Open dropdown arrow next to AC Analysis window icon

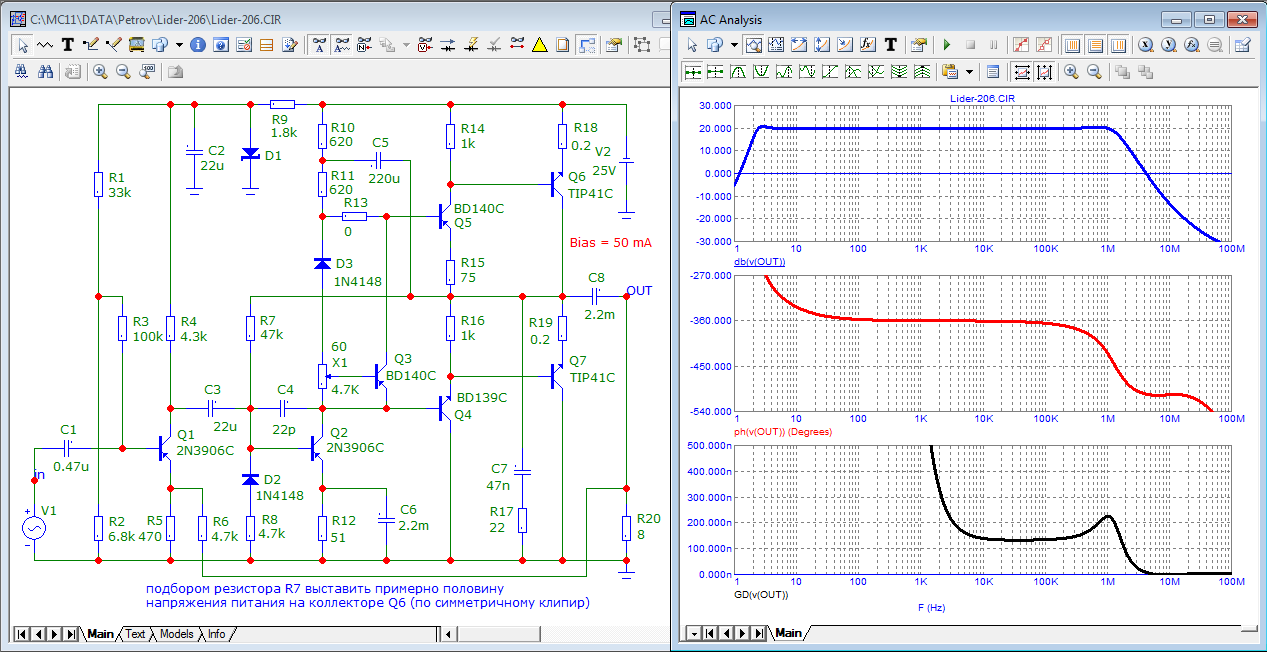pos(733,45)
